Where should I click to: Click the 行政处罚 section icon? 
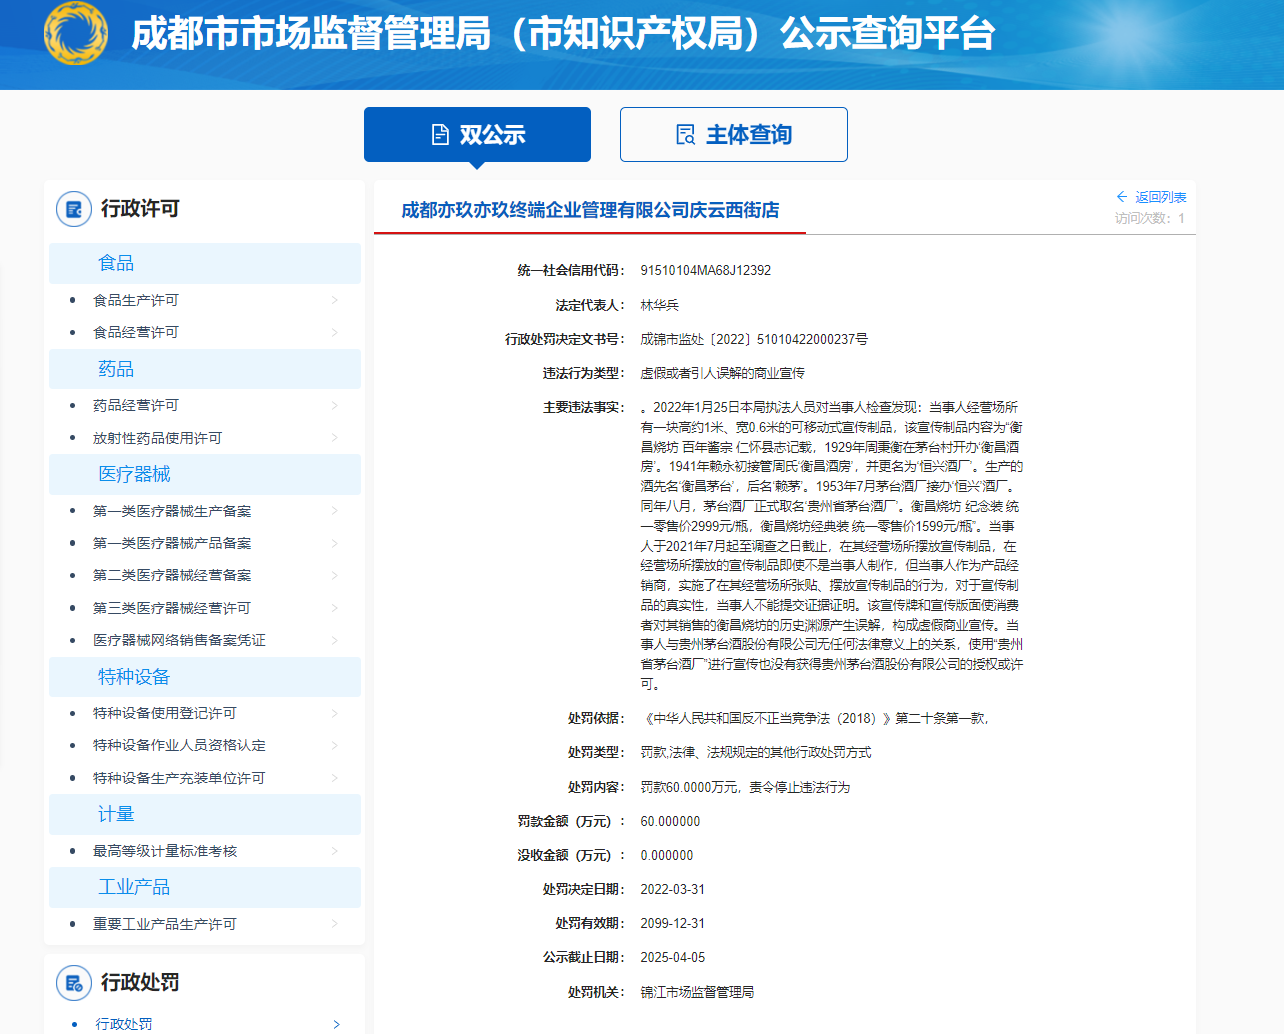tap(74, 983)
